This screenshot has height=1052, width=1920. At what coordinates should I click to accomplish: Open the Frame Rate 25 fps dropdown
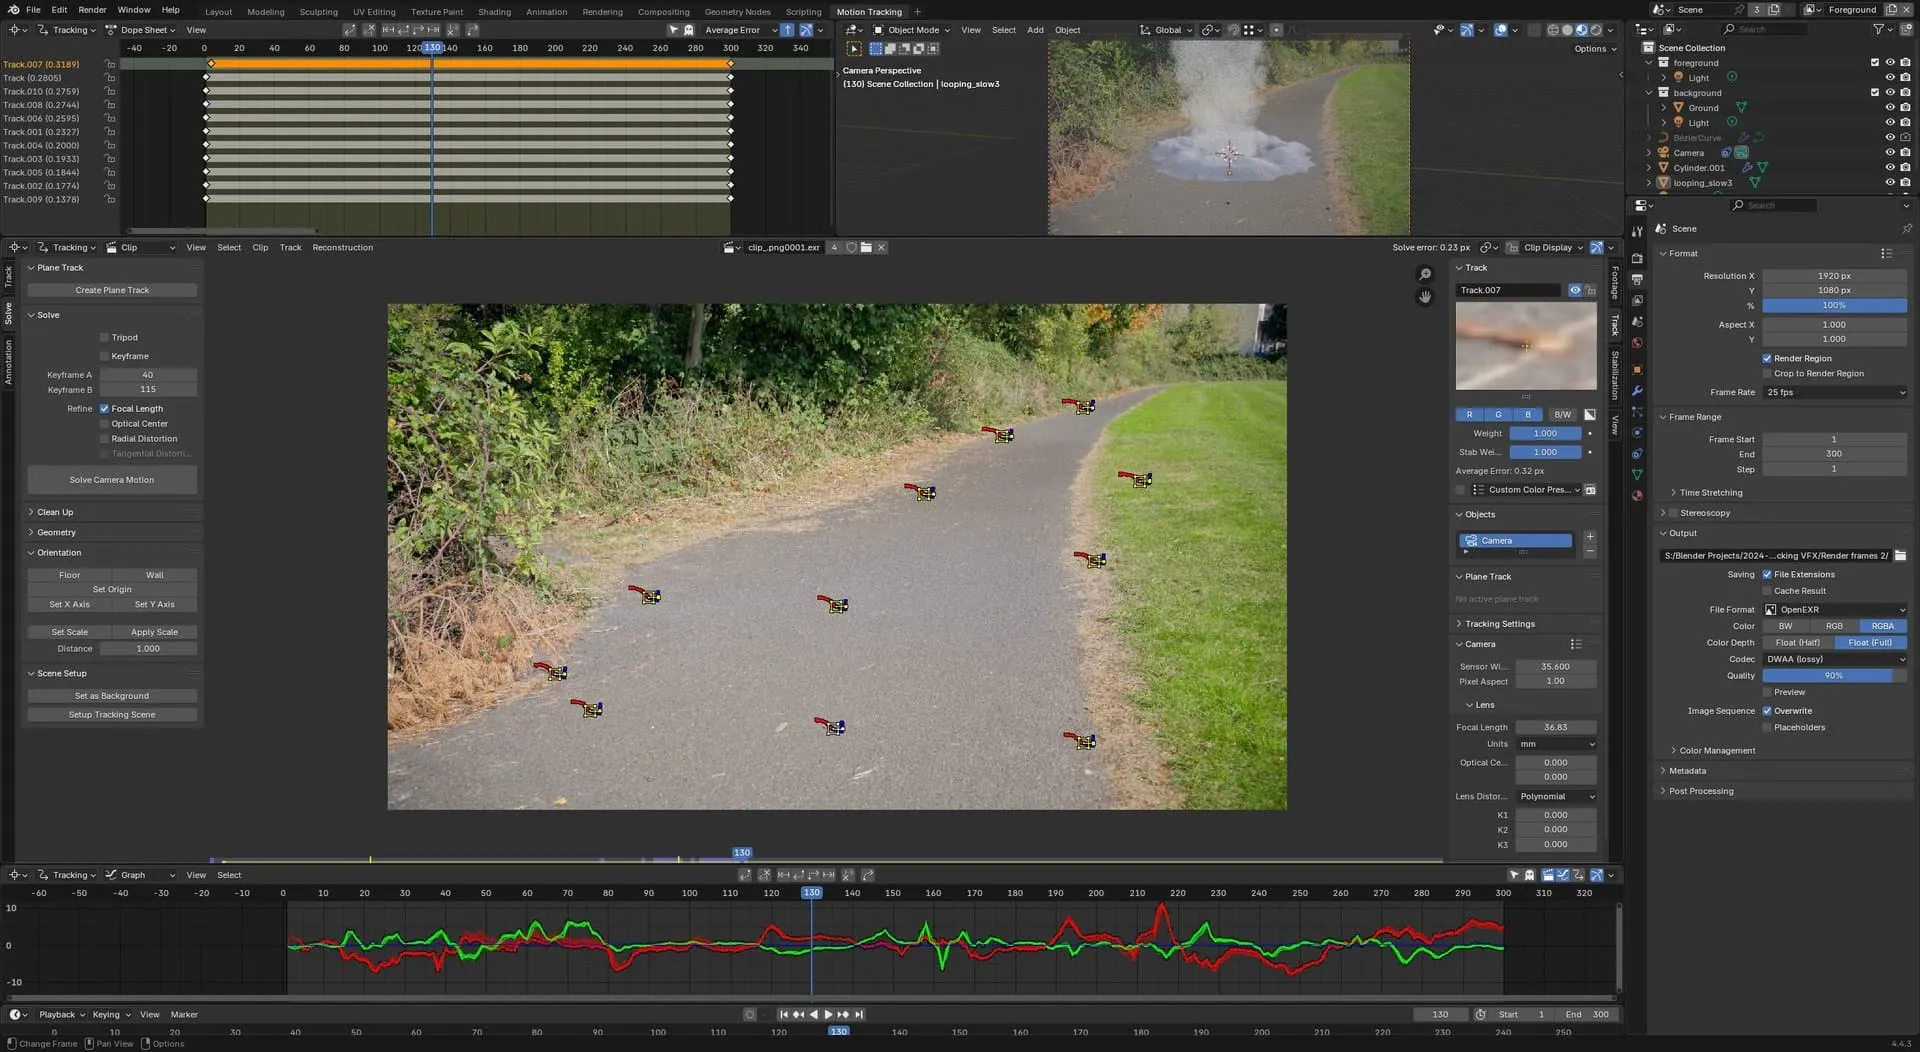[1835, 393]
